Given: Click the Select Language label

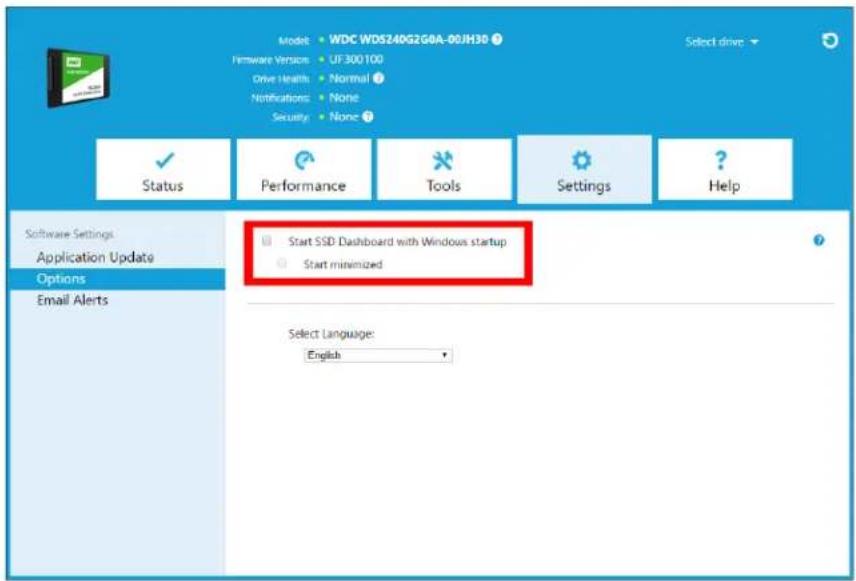Looking at the screenshot, I should (x=331, y=334).
